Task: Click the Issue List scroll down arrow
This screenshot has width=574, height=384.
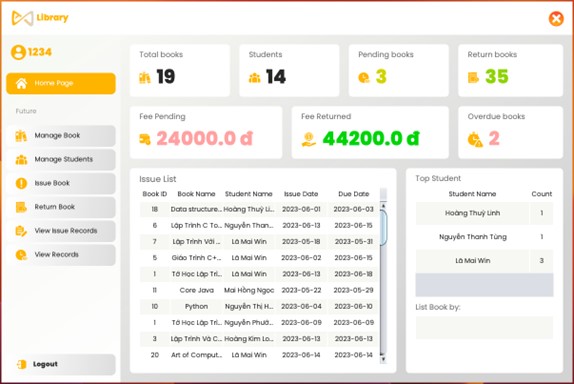Action: click(383, 359)
